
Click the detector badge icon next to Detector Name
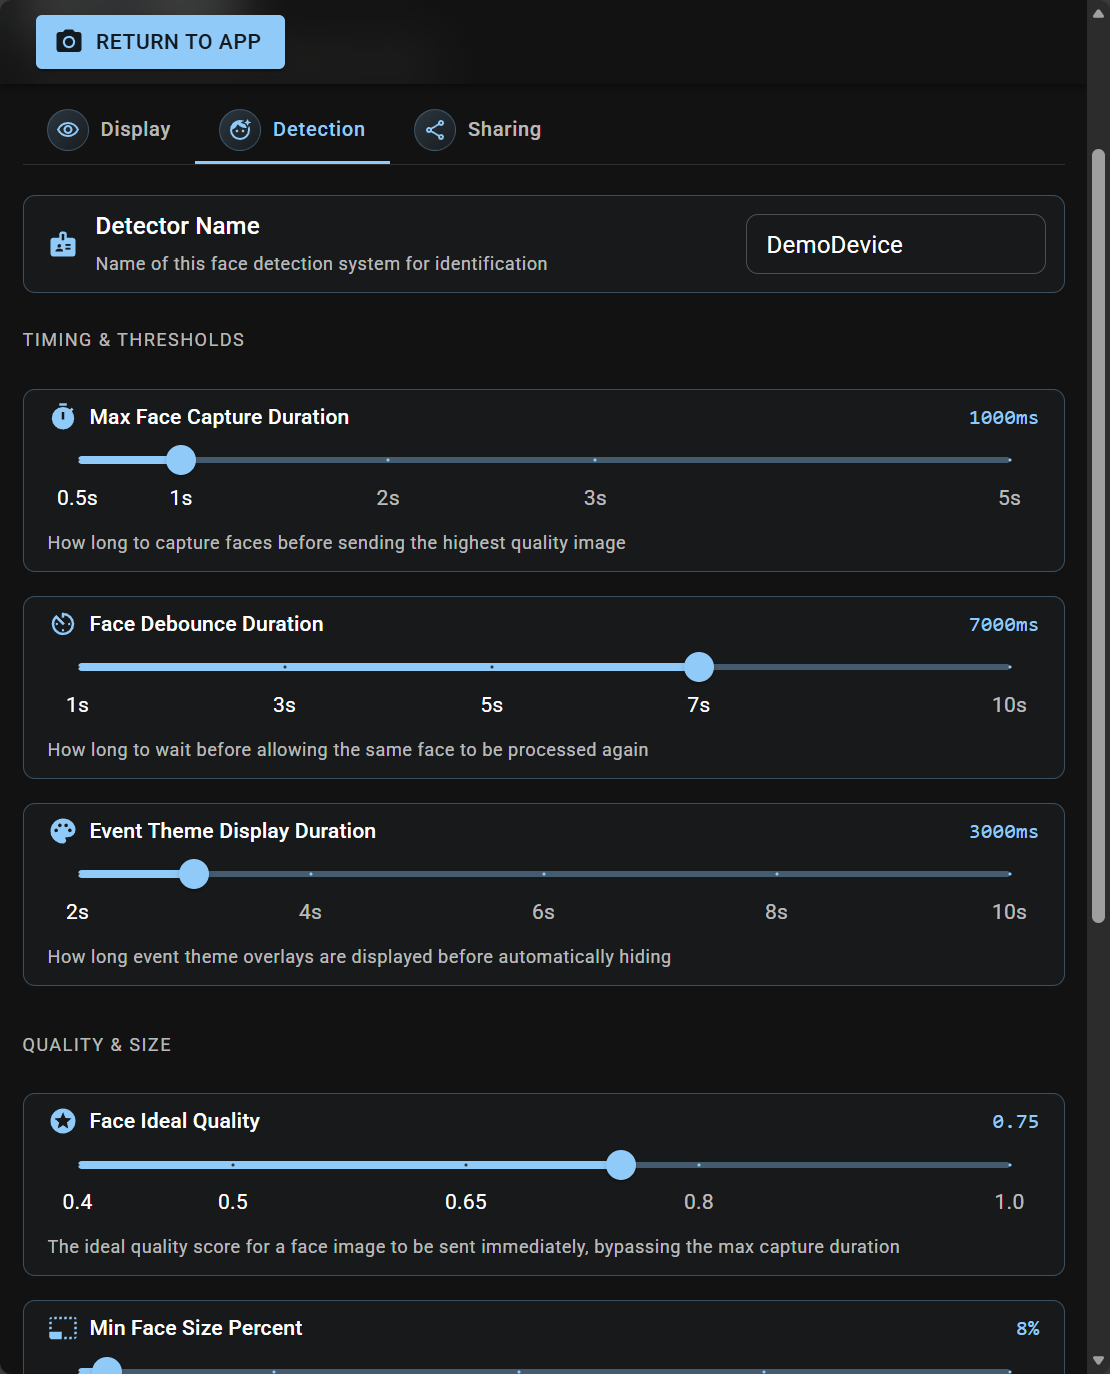62,244
